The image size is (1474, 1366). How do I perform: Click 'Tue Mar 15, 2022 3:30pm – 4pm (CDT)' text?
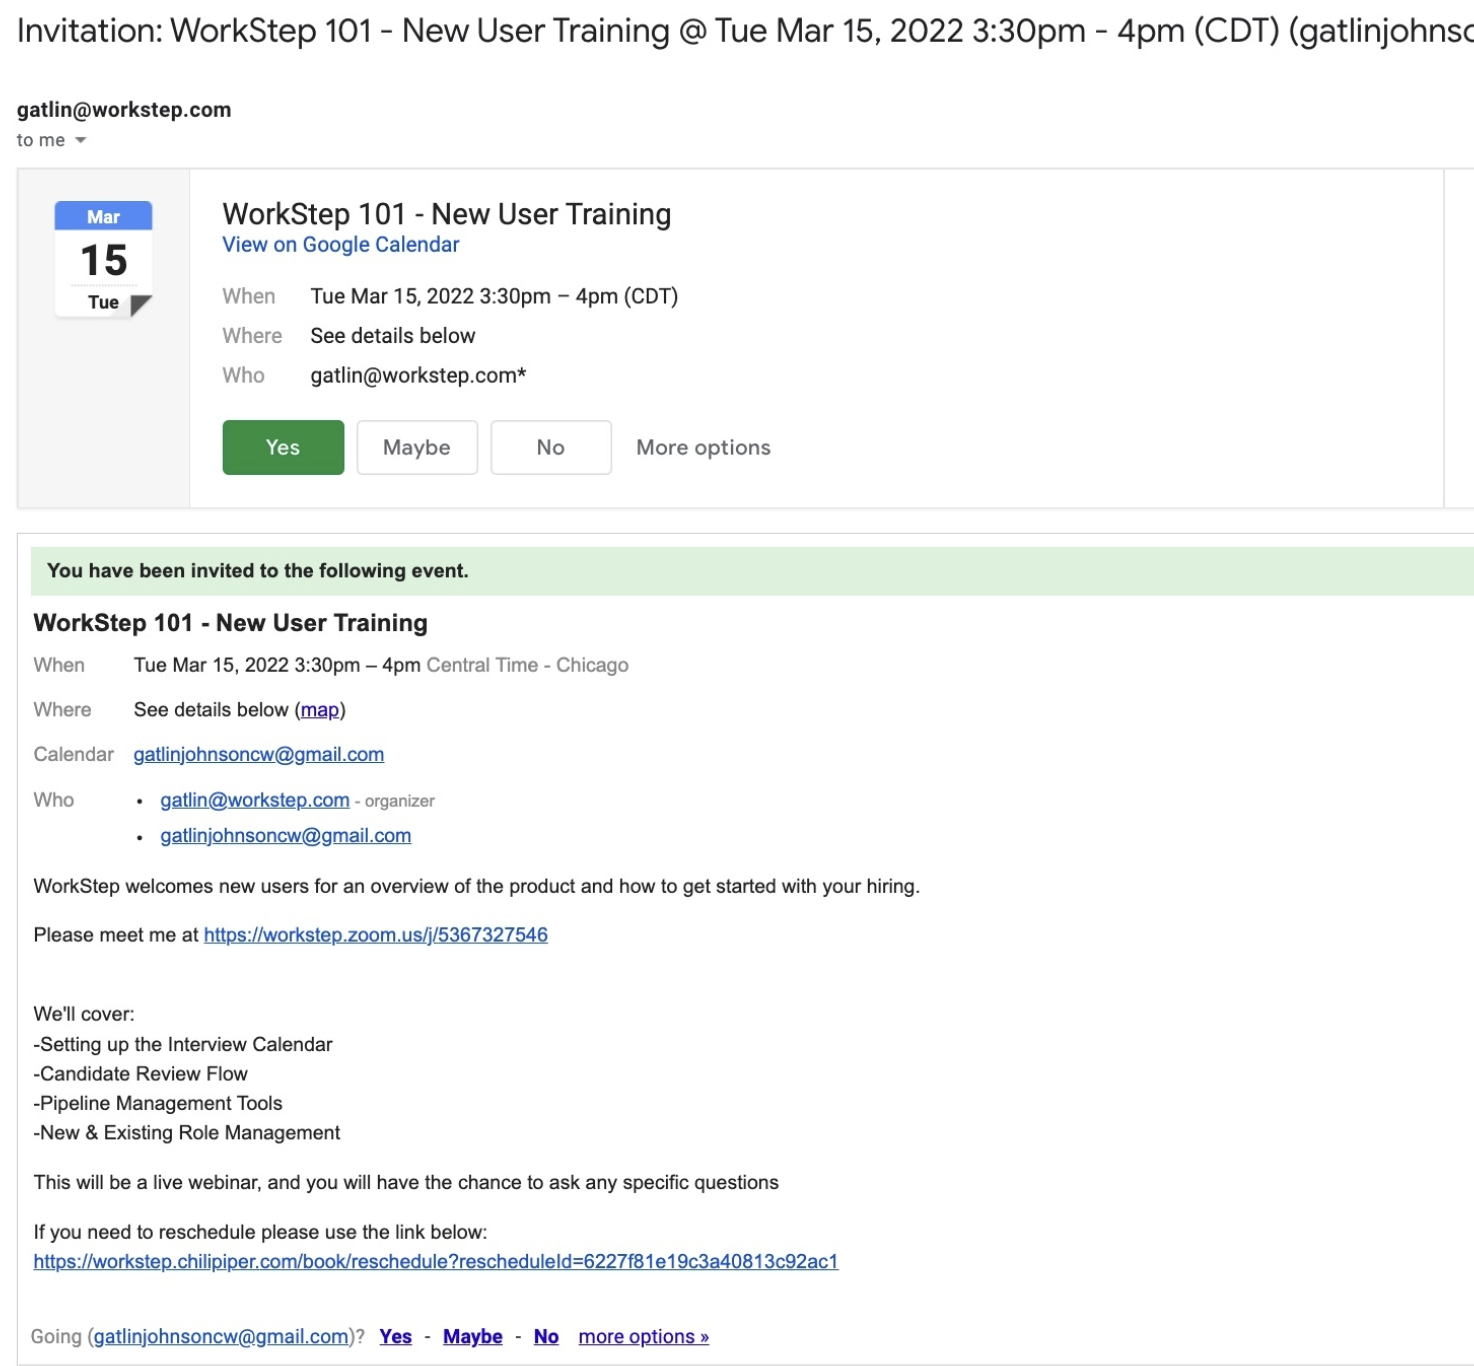point(494,296)
